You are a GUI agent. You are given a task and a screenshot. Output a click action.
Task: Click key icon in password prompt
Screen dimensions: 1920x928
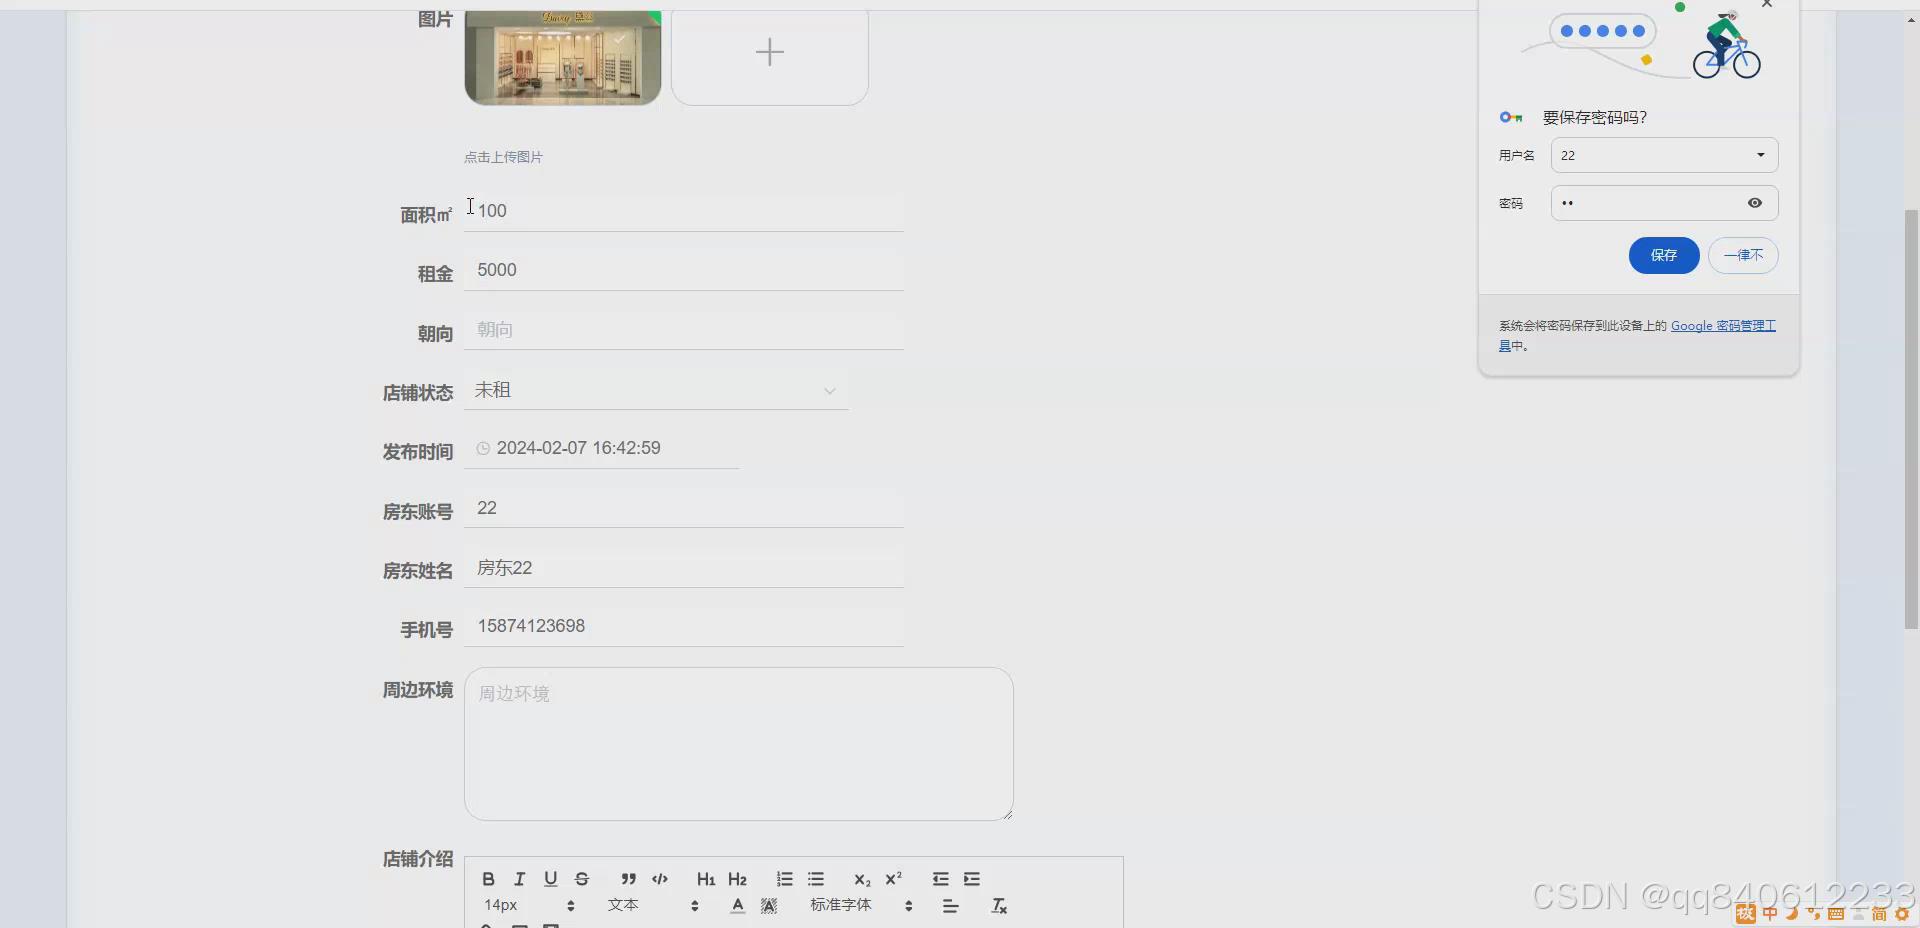pos(1511,118)
